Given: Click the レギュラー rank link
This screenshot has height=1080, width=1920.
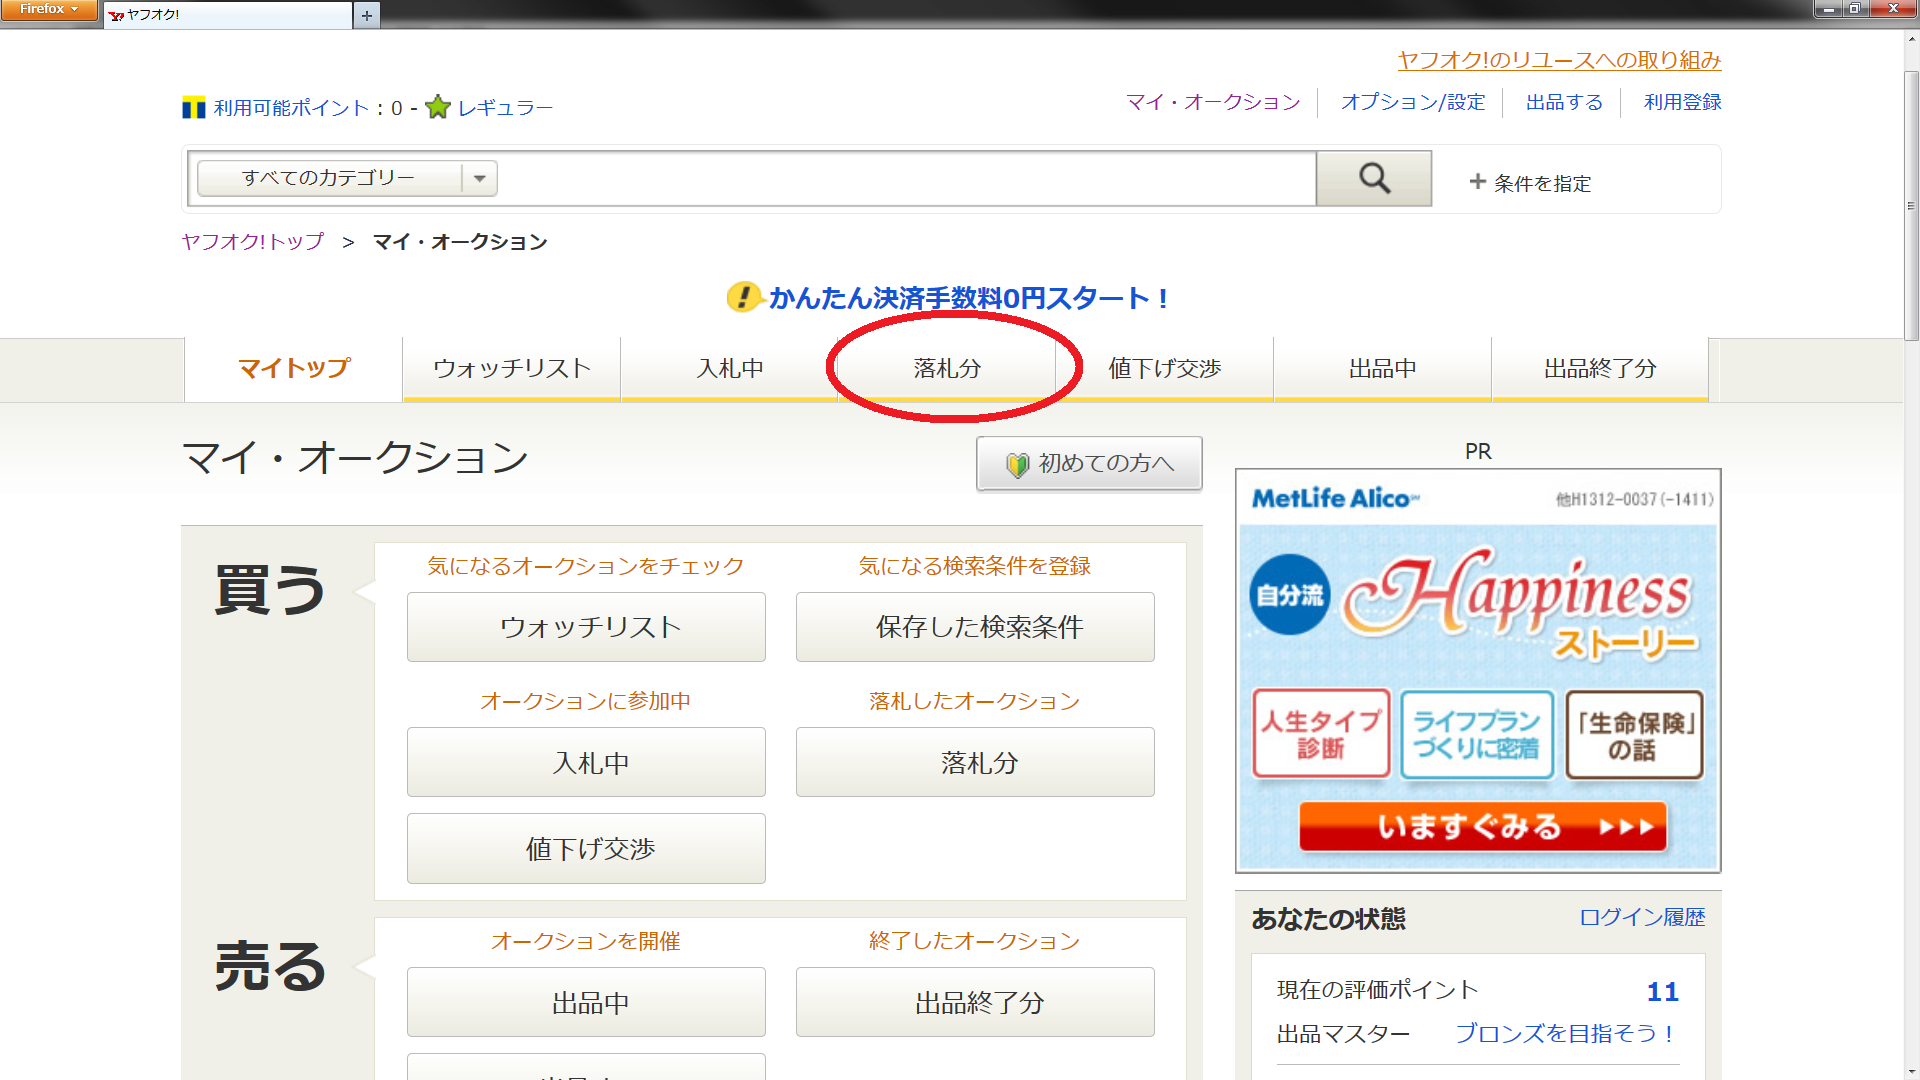Looking at the screenshot, I should (505, 108).
